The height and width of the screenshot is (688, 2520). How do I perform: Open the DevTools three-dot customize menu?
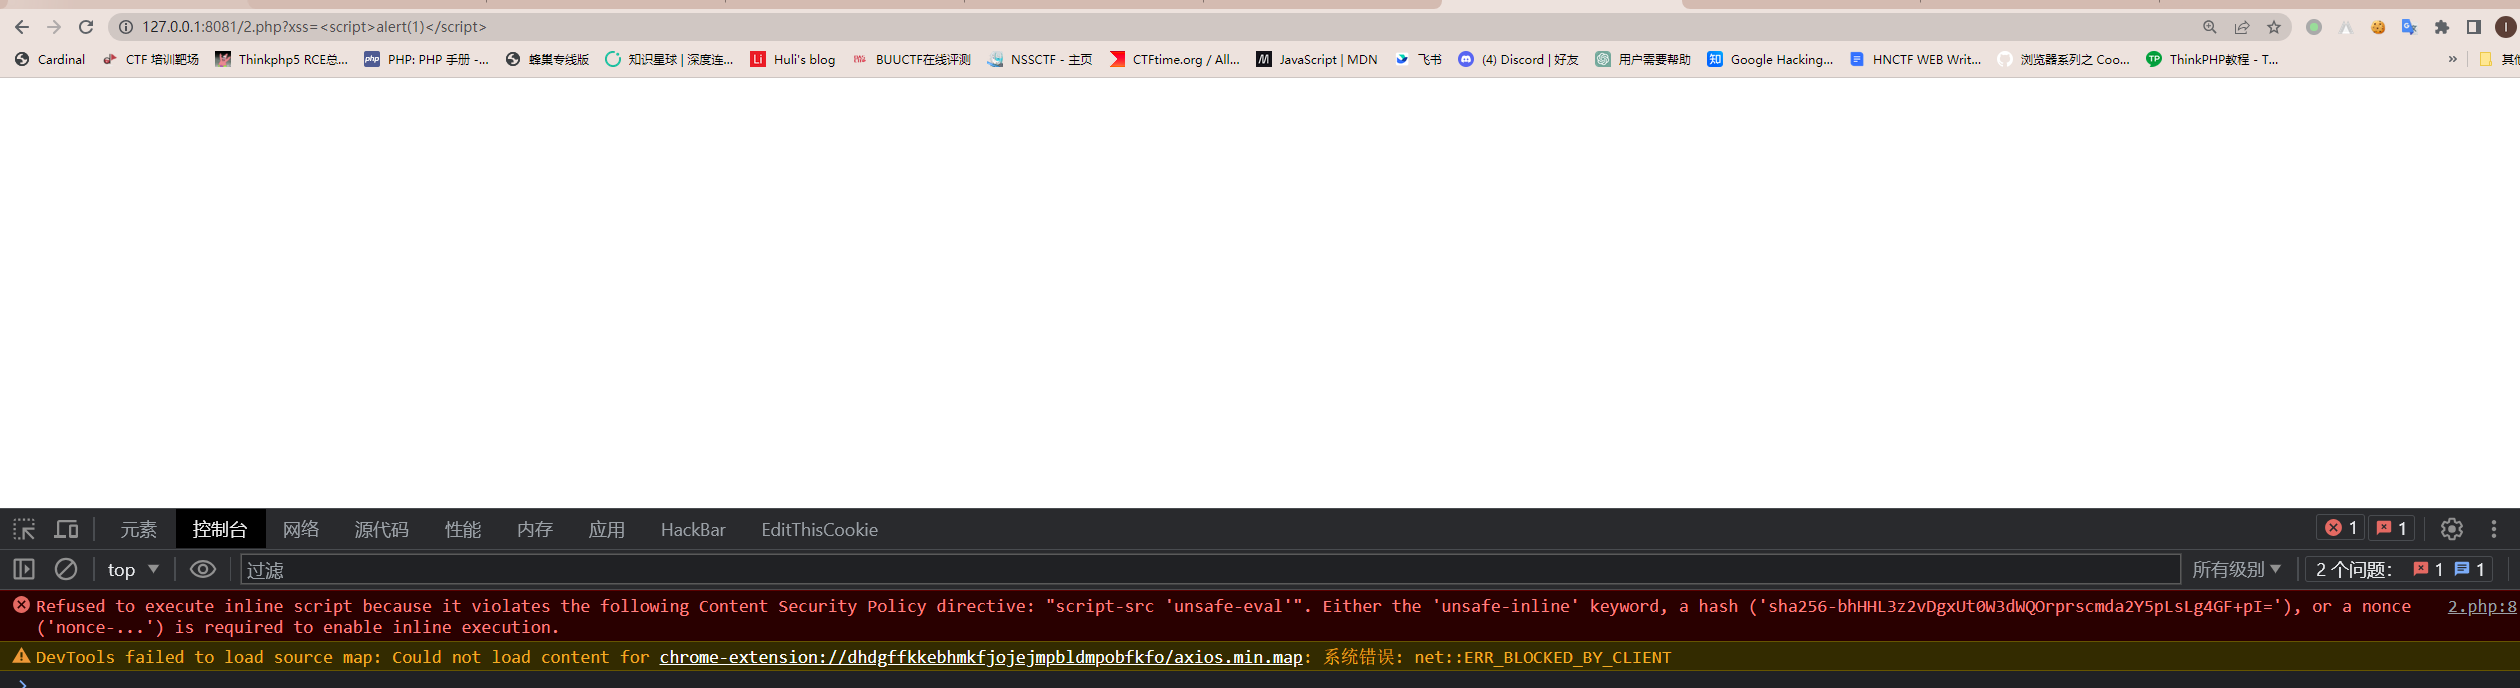pos(2494,529)
